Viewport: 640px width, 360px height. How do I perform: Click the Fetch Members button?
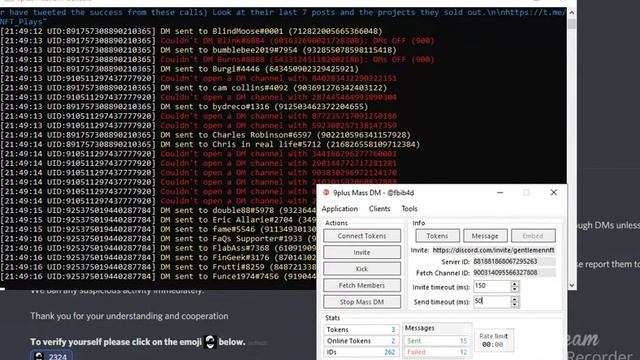click(362, 285)
